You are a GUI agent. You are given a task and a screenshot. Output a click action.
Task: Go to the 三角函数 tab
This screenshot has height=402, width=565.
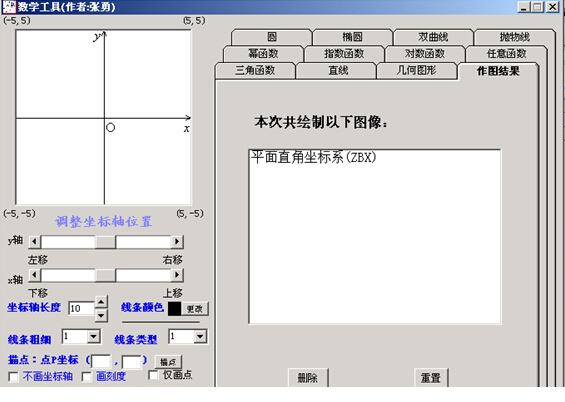(255, 70)
